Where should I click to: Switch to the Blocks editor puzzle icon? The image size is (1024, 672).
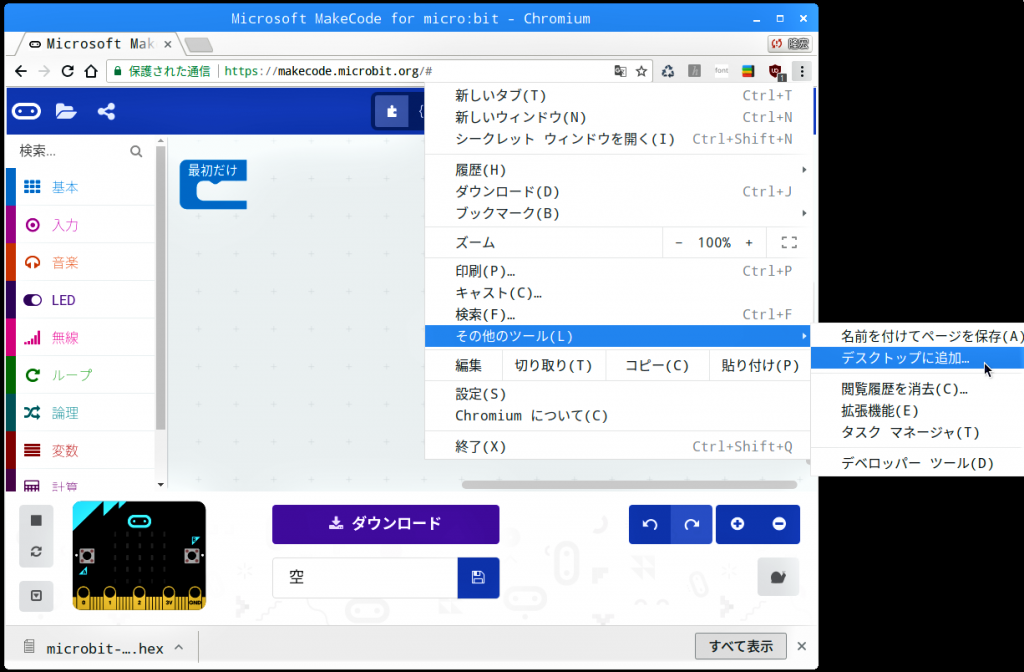click(x=392, y=112)
